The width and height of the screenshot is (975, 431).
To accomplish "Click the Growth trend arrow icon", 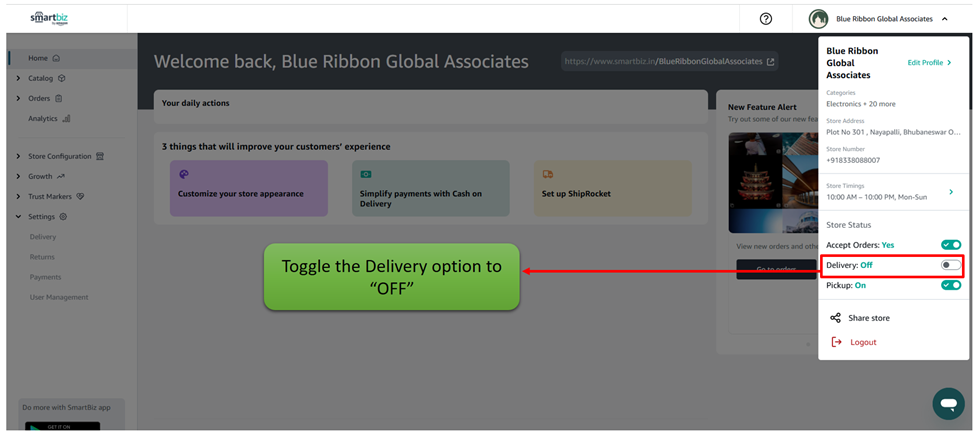I will pos(60,177).
